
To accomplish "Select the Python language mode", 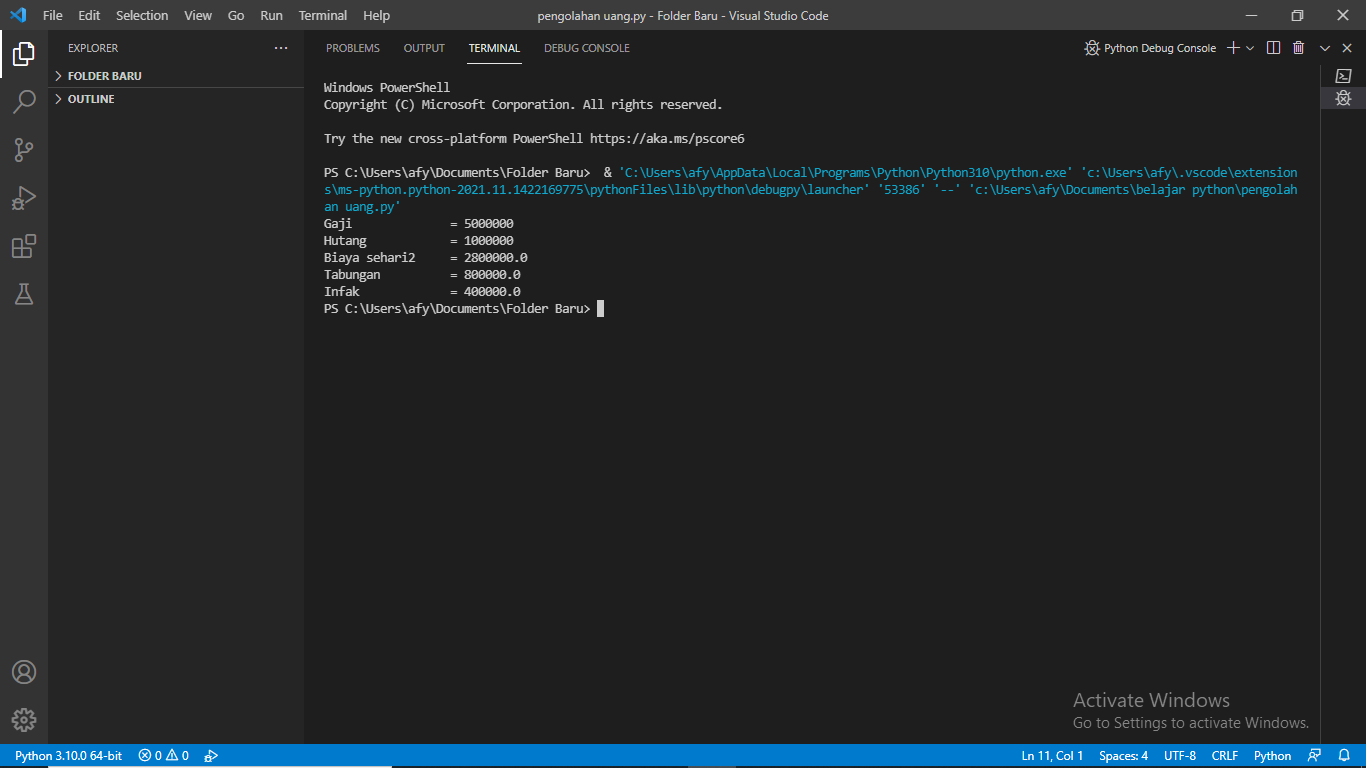I will tap(1272, 756).
